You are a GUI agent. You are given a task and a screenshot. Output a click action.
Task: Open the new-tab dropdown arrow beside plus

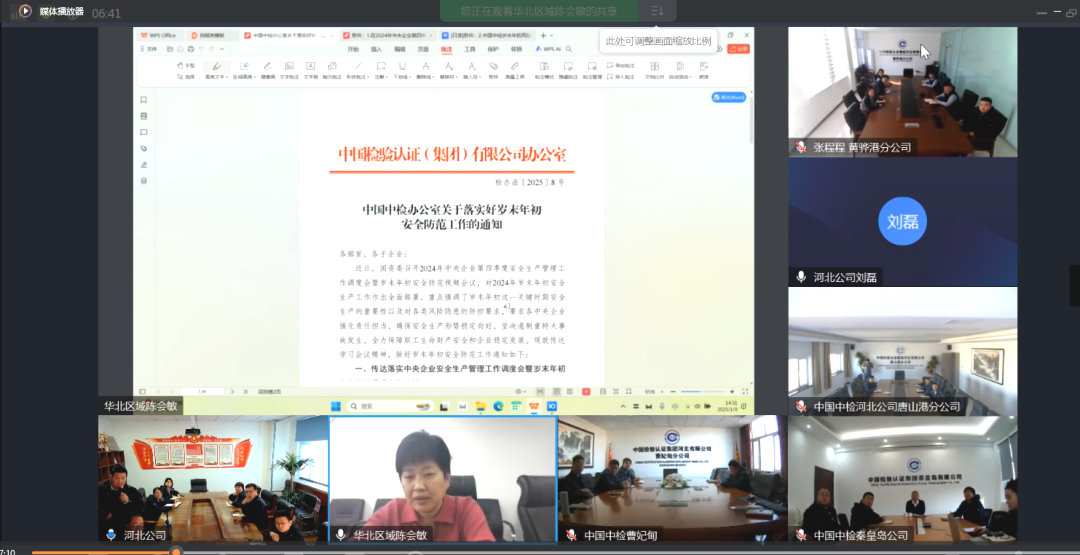tap(551, 35)
